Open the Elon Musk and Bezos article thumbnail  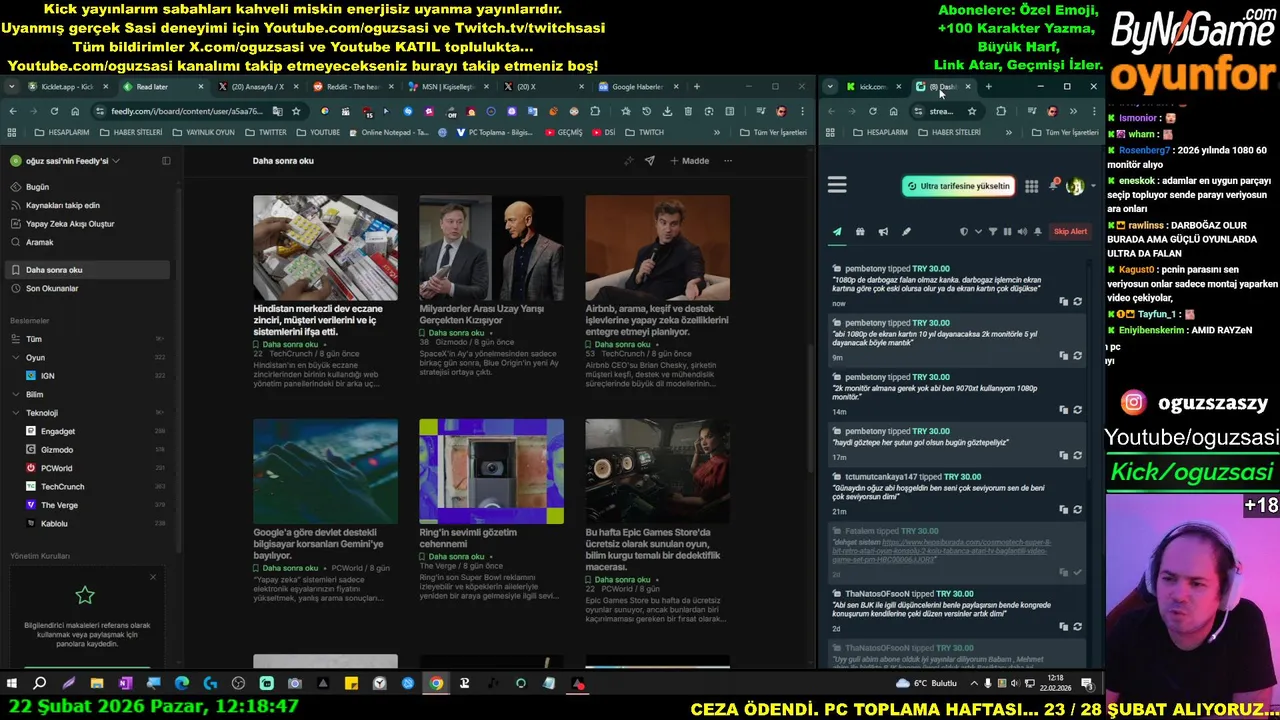tap(491, 248)
